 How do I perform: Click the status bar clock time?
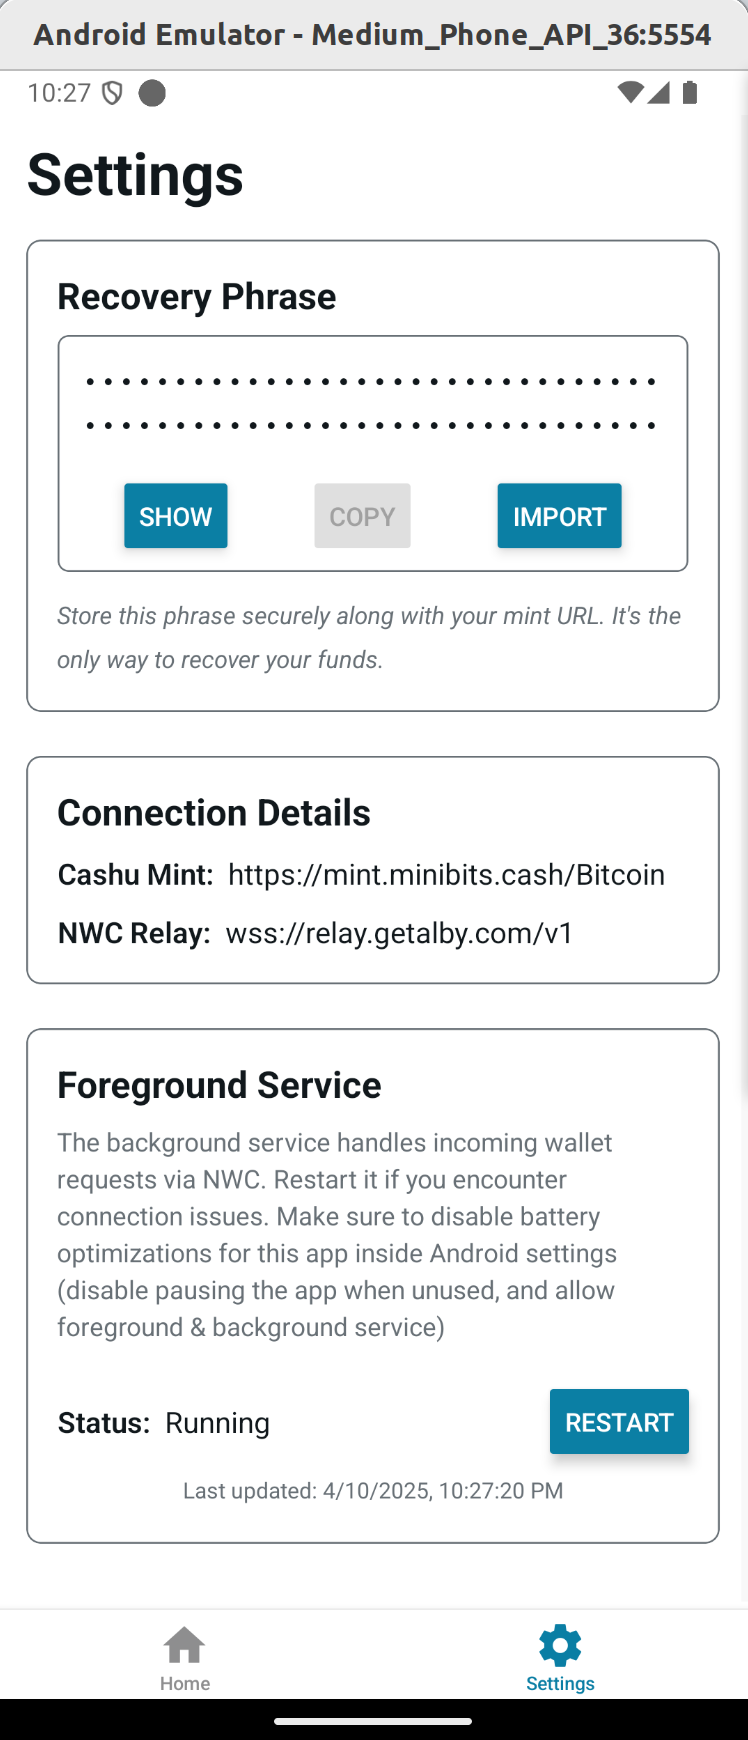tap(59, 93)
